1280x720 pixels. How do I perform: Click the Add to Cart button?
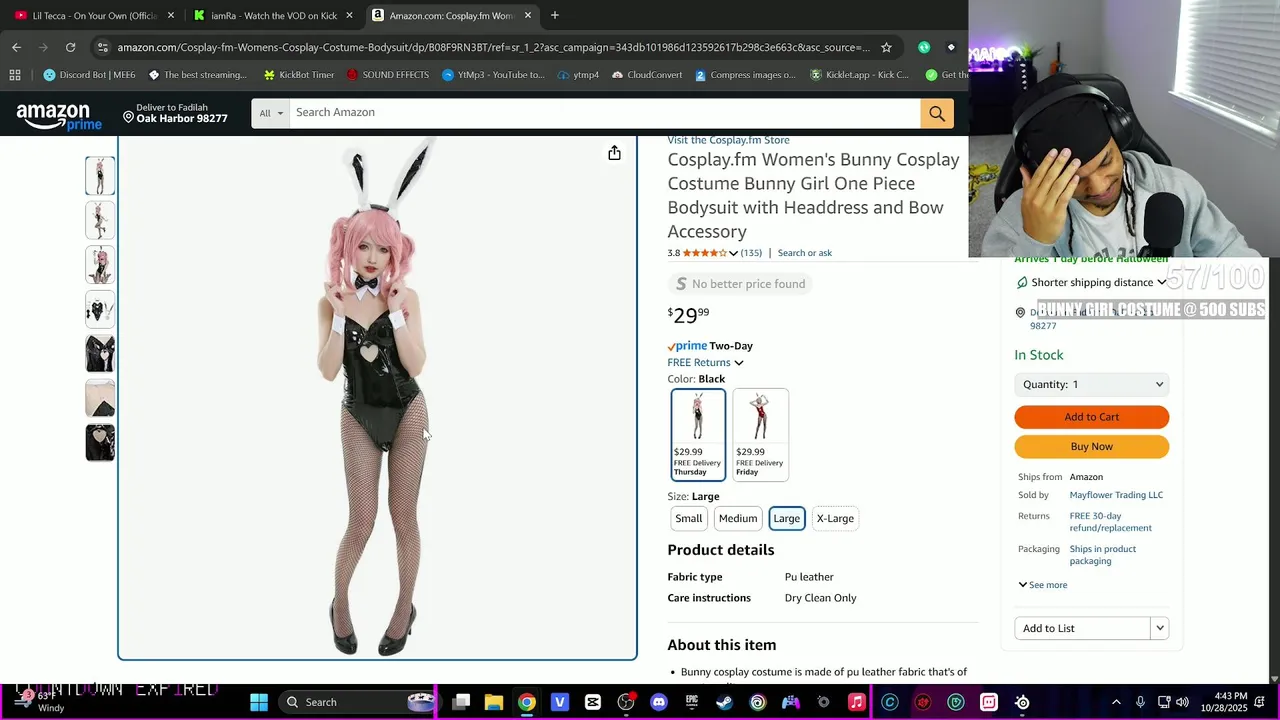point(1092,417)
